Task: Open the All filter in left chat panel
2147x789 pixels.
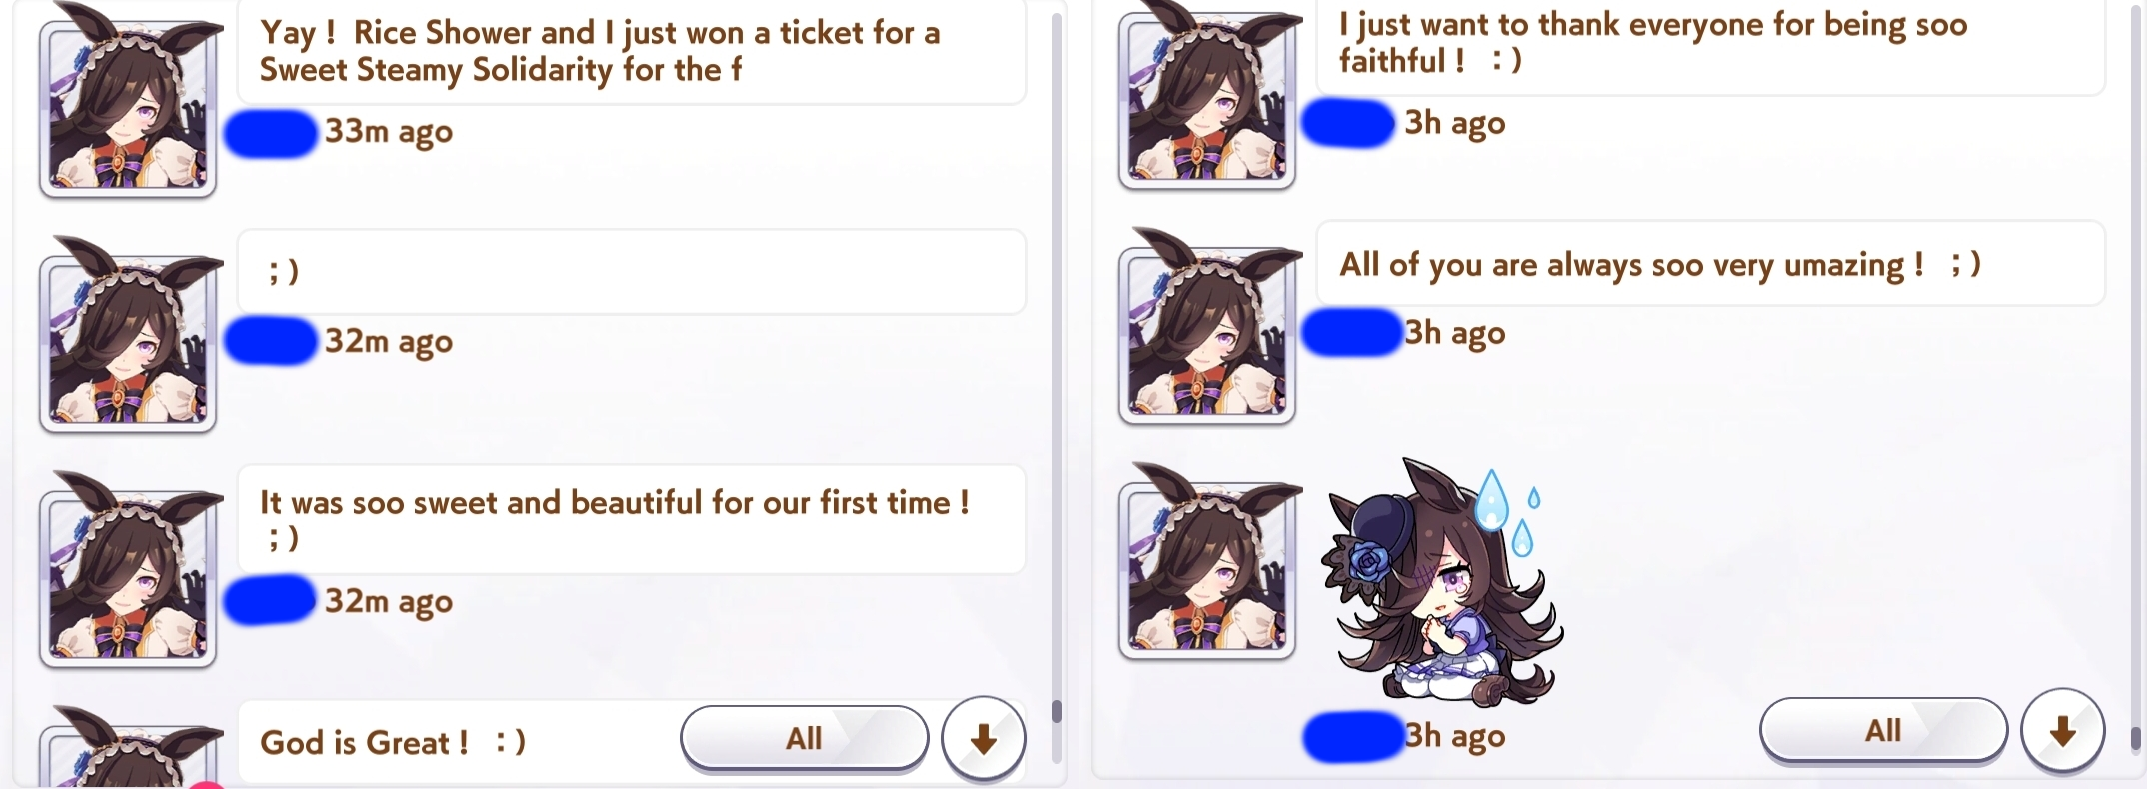Action: (804, 739)
